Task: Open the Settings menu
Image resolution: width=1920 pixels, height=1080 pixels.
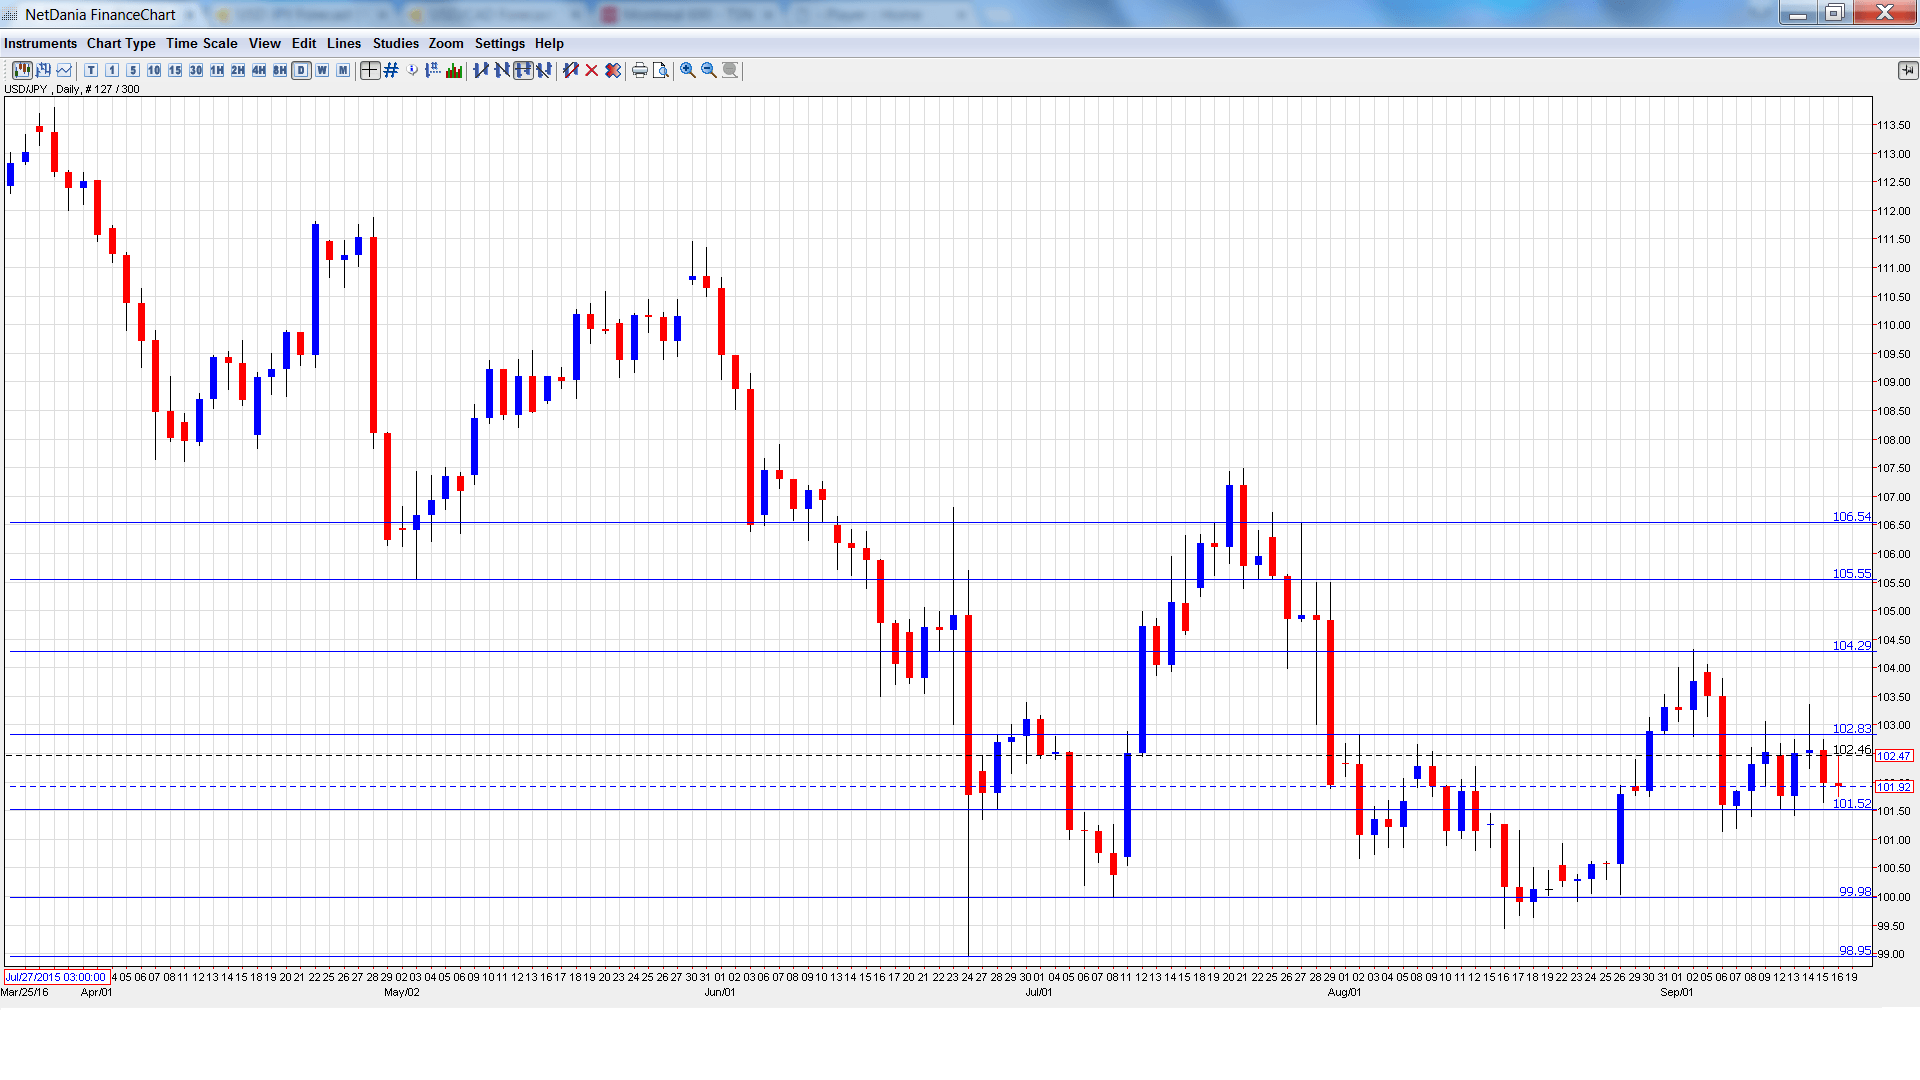Action: (x=499, y=43)
